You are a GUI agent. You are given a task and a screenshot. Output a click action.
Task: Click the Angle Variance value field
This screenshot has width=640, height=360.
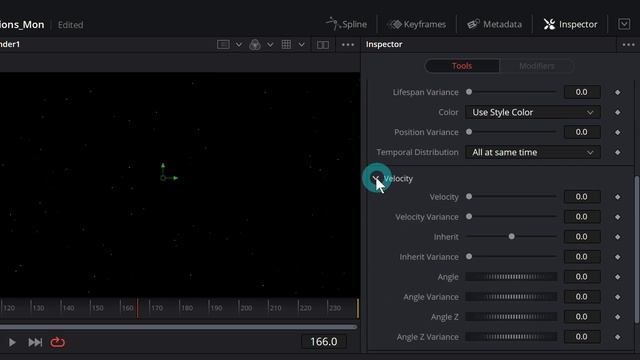click(x=582, y=297)
